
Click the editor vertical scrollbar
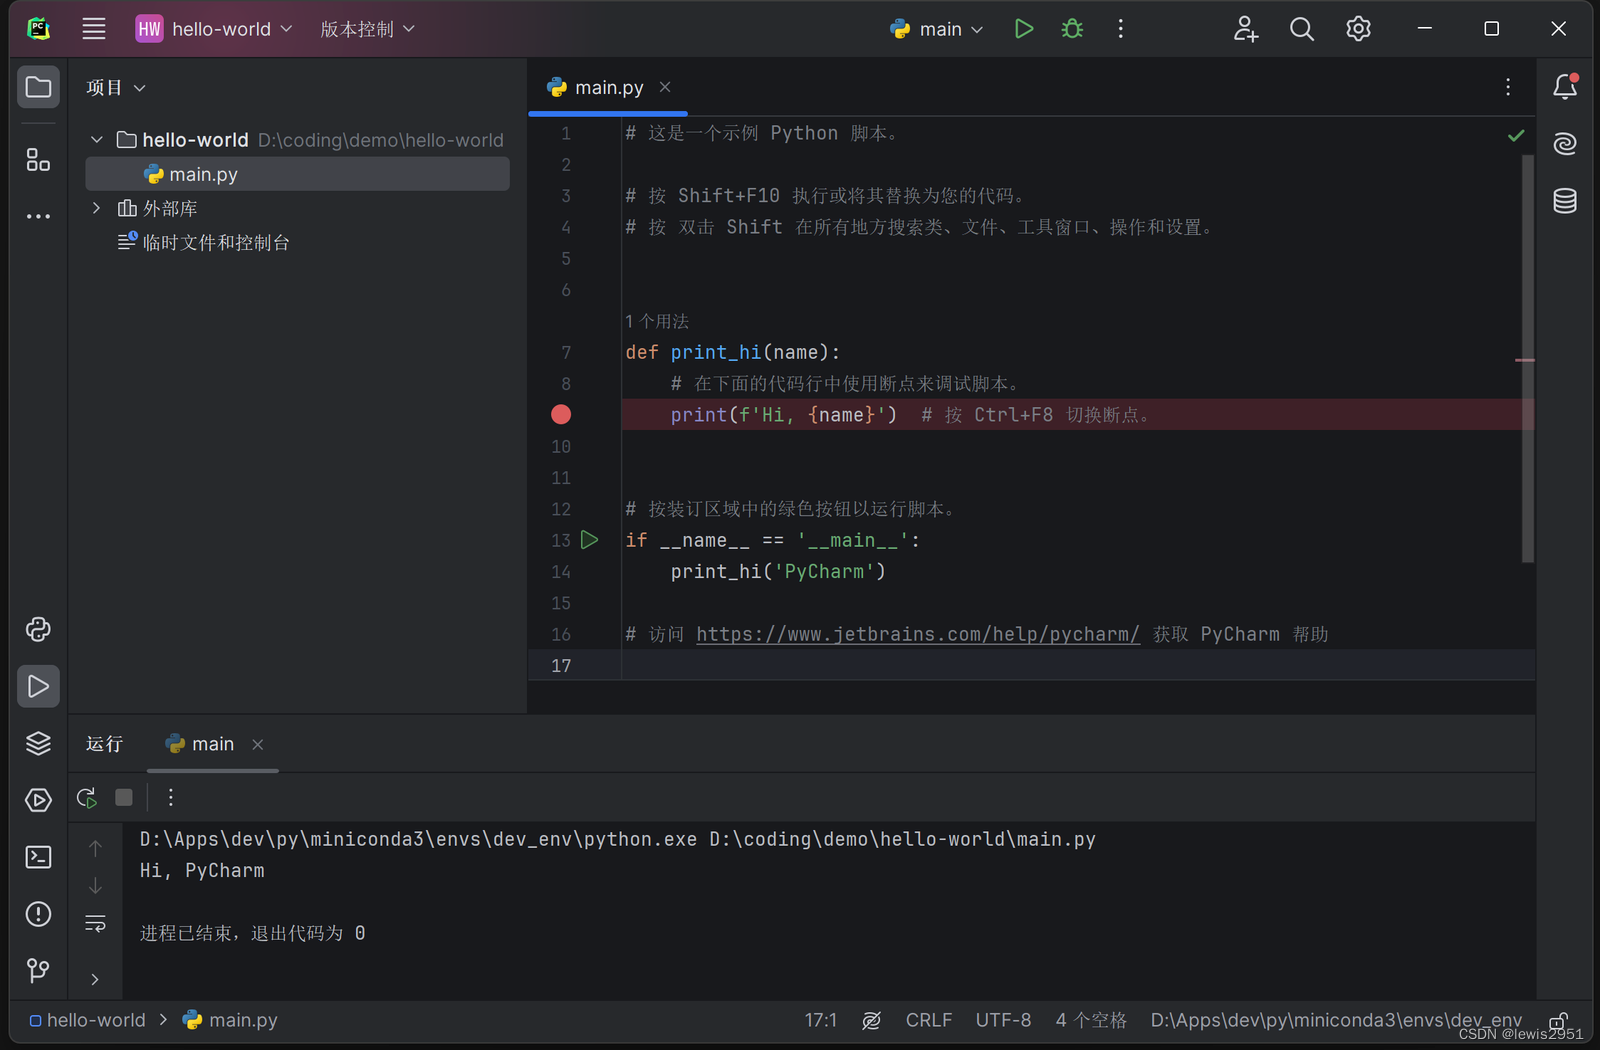[x=1527, y=360]
